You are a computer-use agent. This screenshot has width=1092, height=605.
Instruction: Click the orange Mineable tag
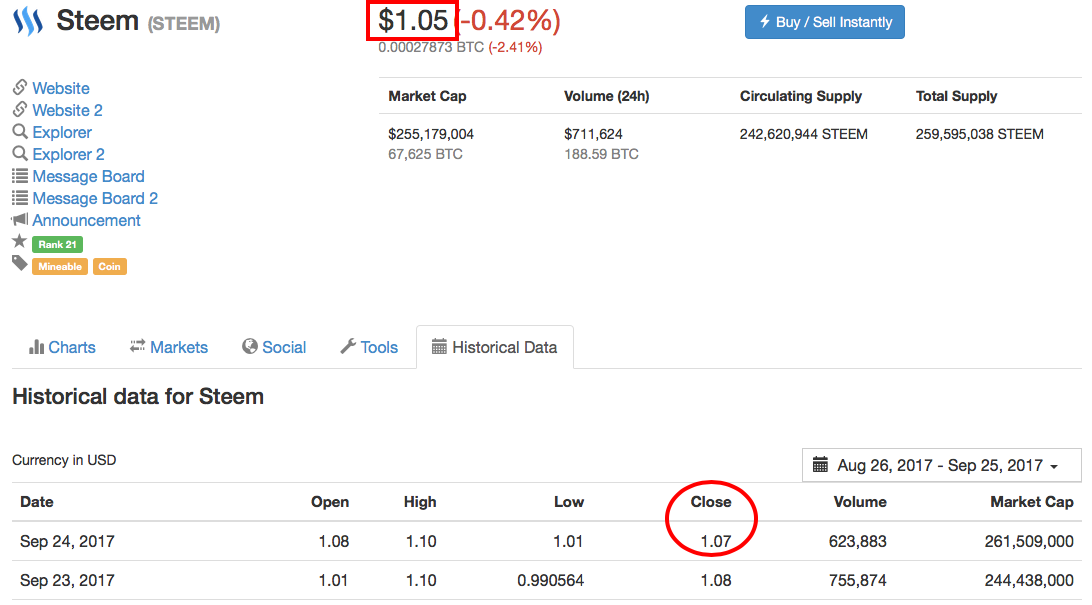point(60,267)
